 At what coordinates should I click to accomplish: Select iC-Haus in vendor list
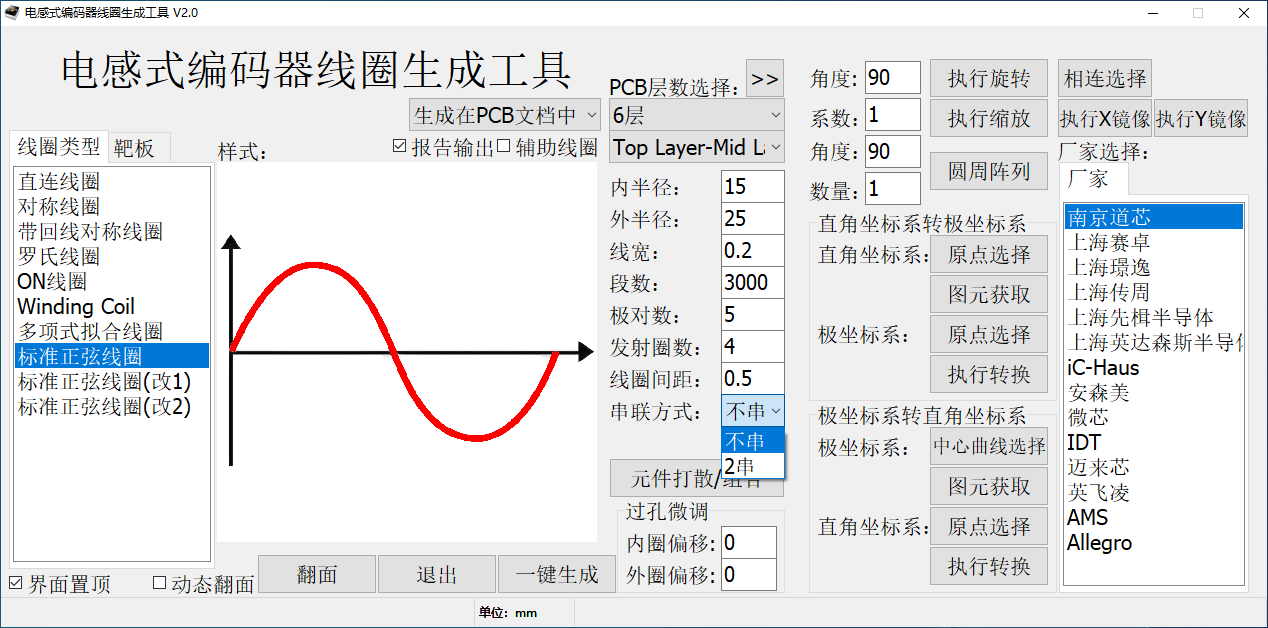[1154, 367]
